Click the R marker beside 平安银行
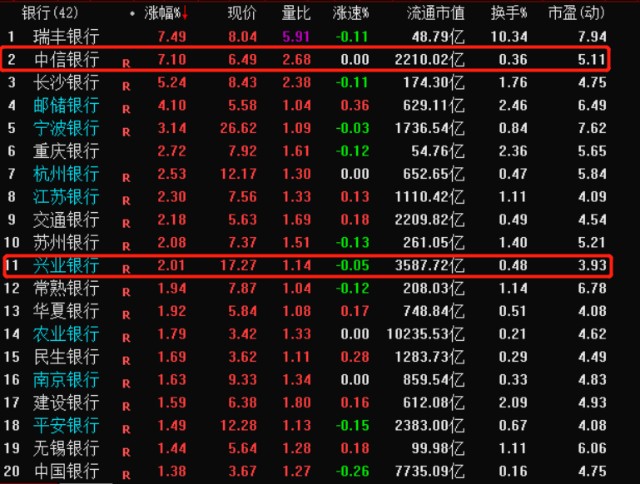 point(126,429)
